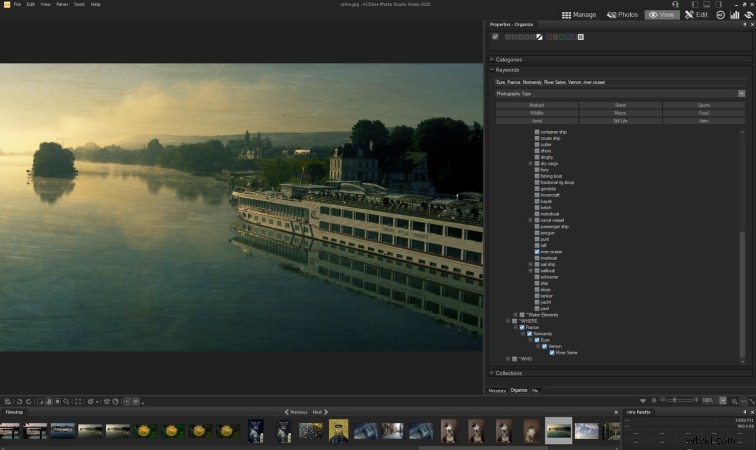
Task: Uncheck the River Seine keyword
Action: point(552,353)
